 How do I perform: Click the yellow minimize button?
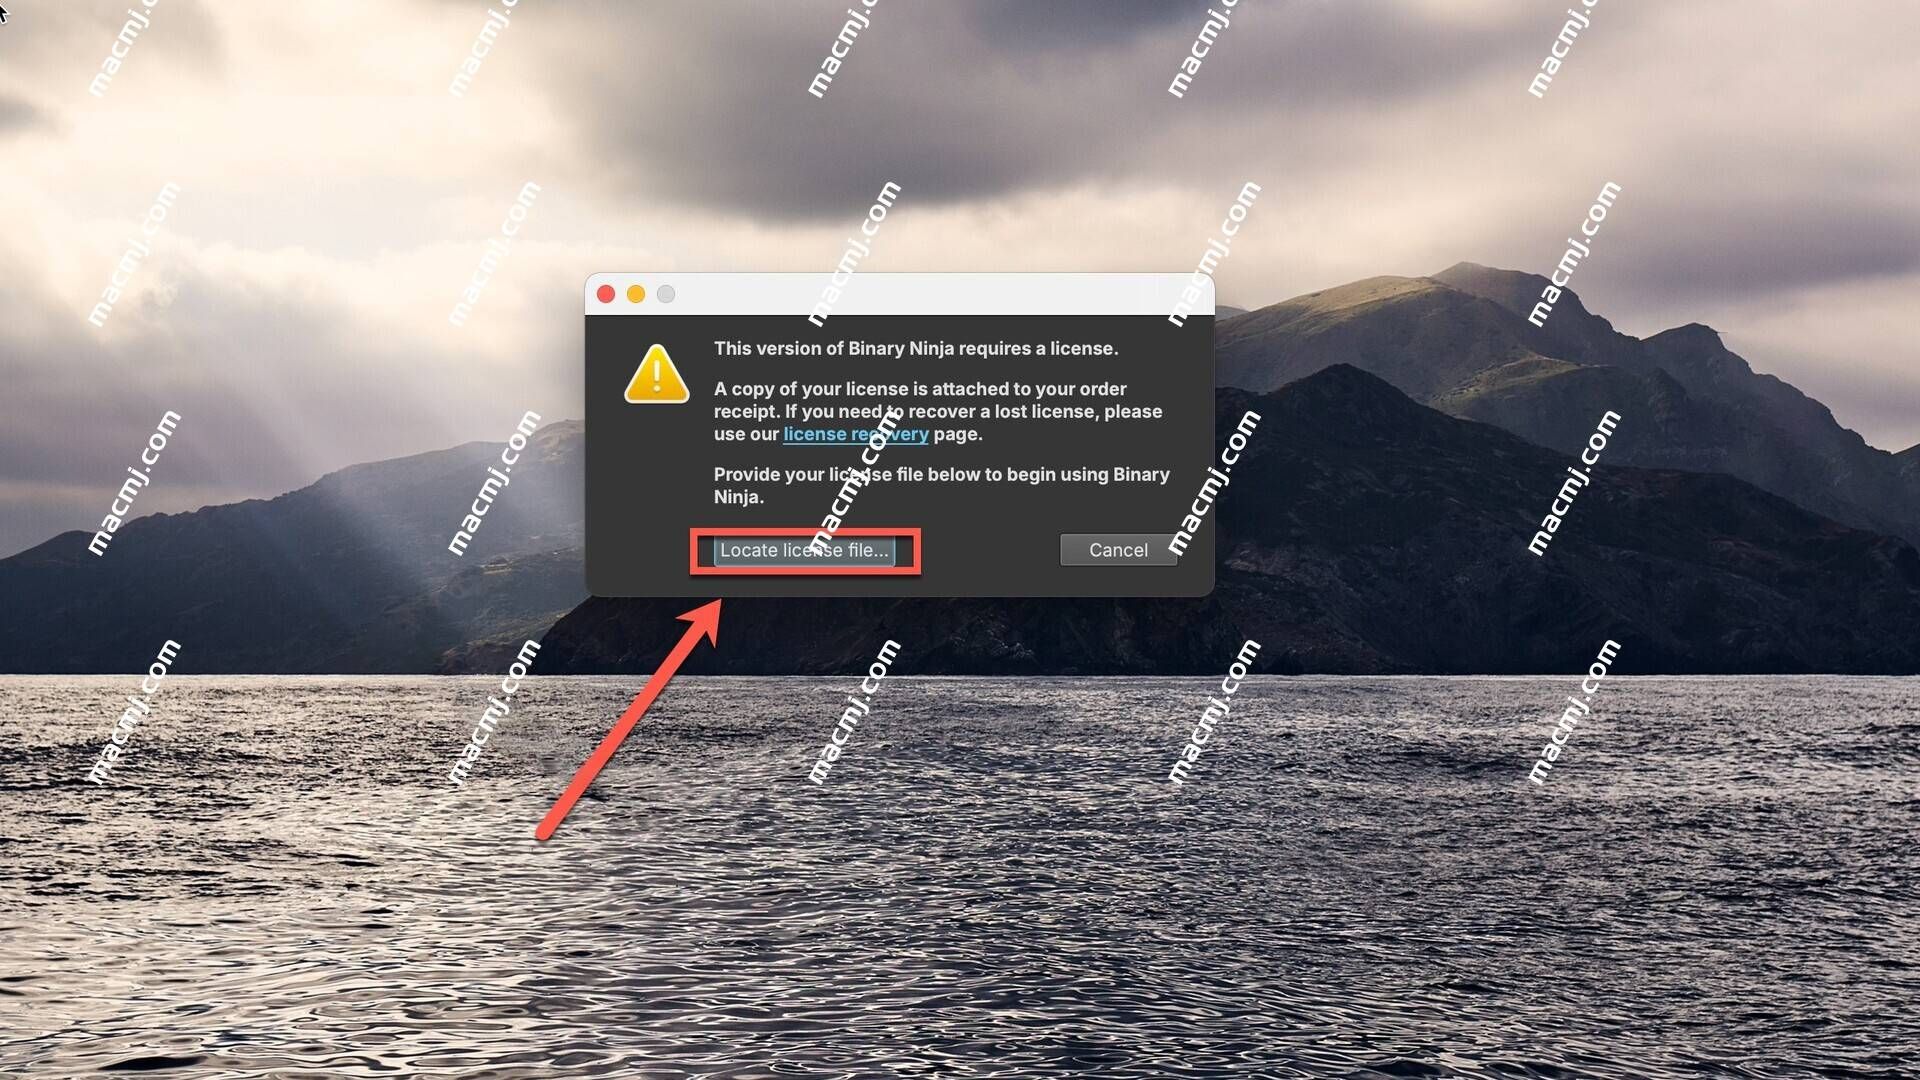pyautogui.click(x=636, y=293)
